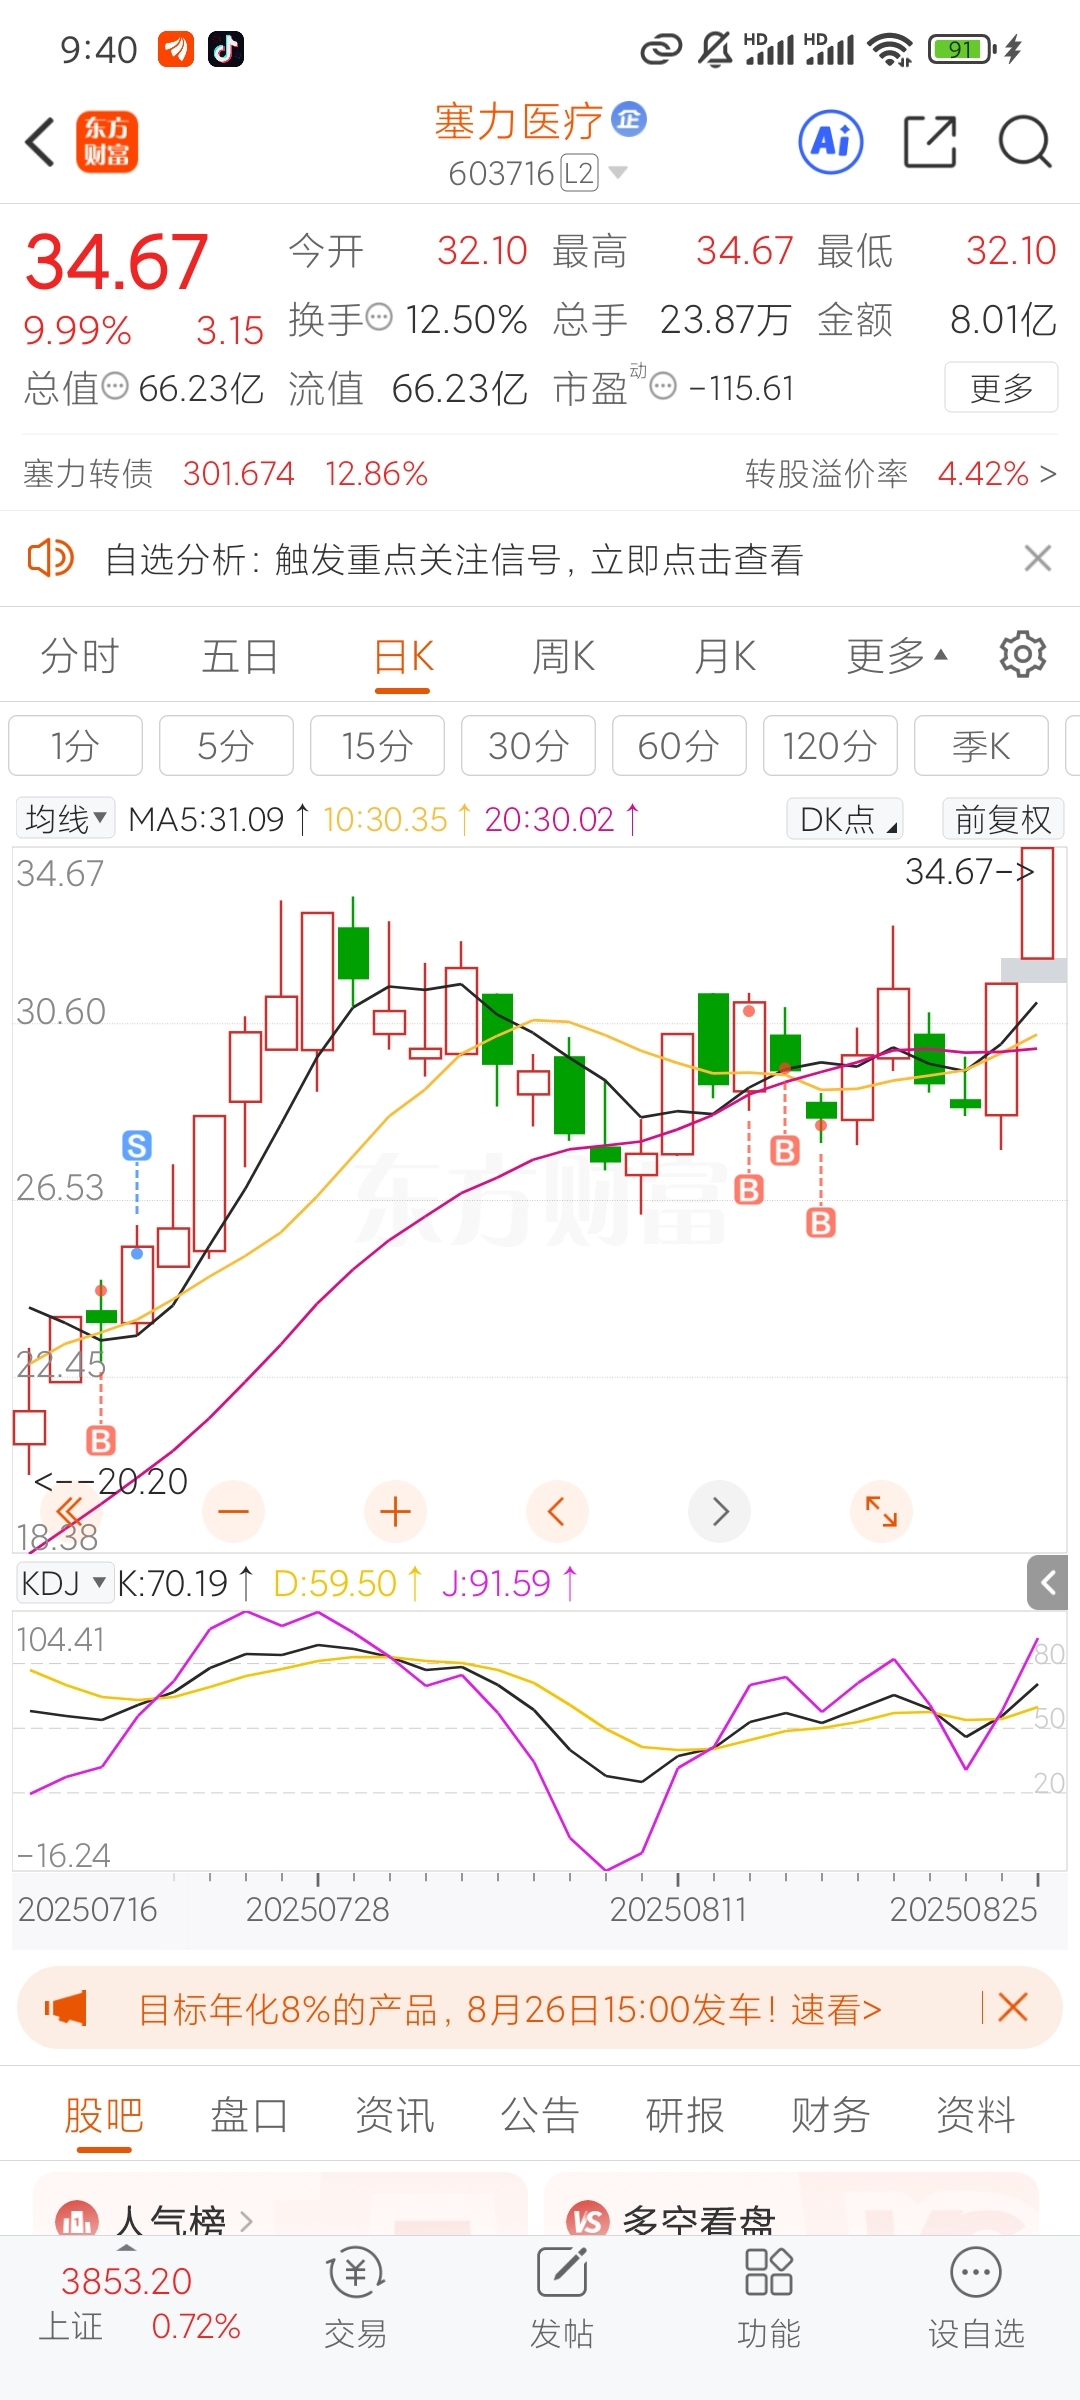Open 交易 in bottom bar

coord(355,2297)
